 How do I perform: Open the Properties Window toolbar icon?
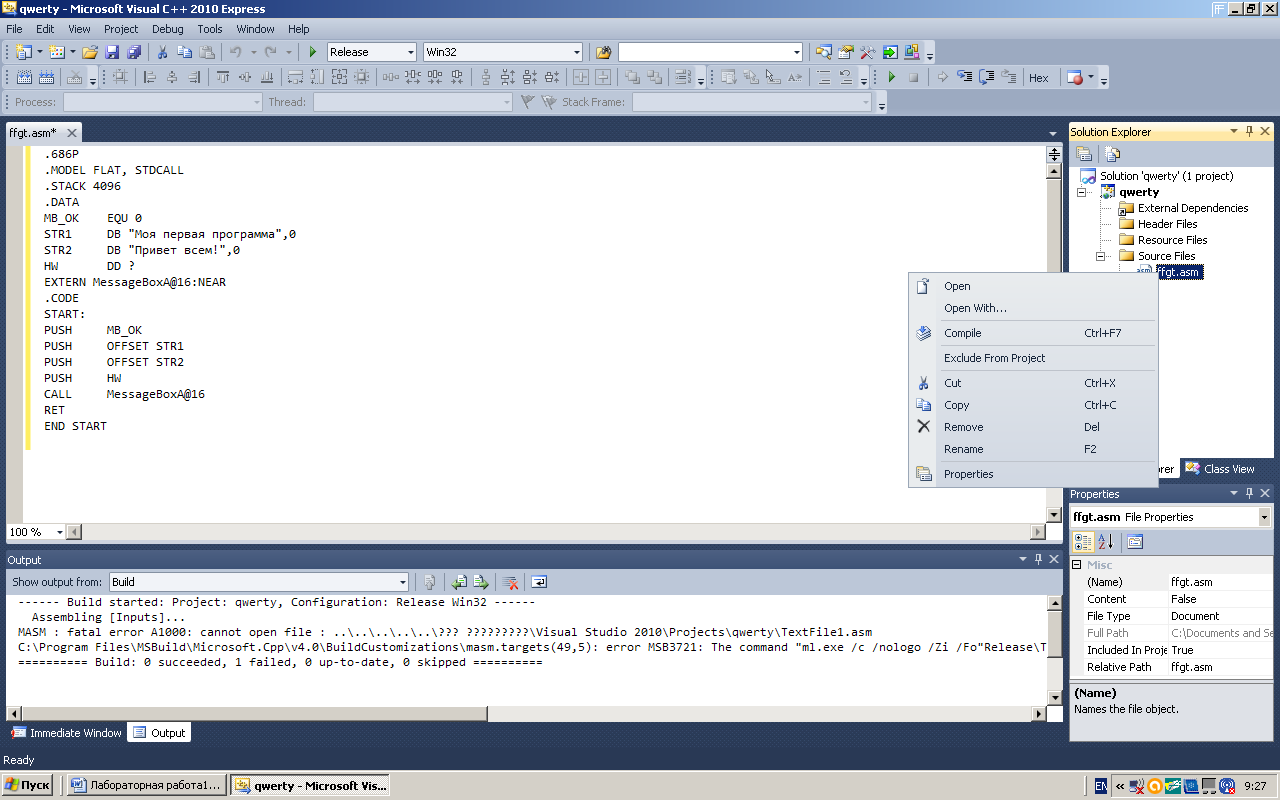tap(846, 52)
